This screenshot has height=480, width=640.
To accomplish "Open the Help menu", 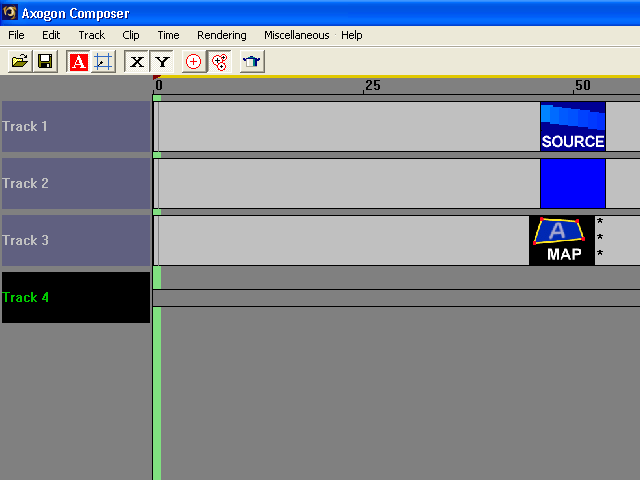I will tap(351, 35).
